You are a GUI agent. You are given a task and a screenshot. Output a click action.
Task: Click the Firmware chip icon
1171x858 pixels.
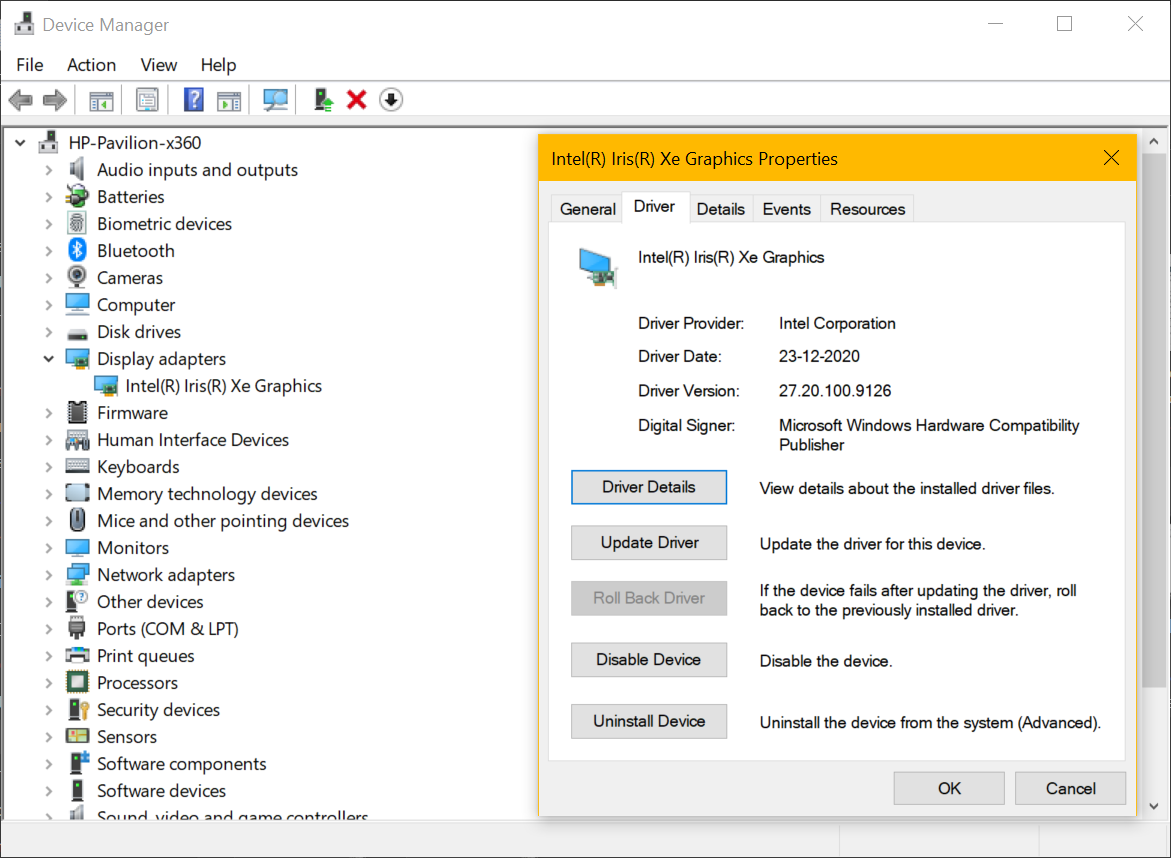[x=77, y=412]
